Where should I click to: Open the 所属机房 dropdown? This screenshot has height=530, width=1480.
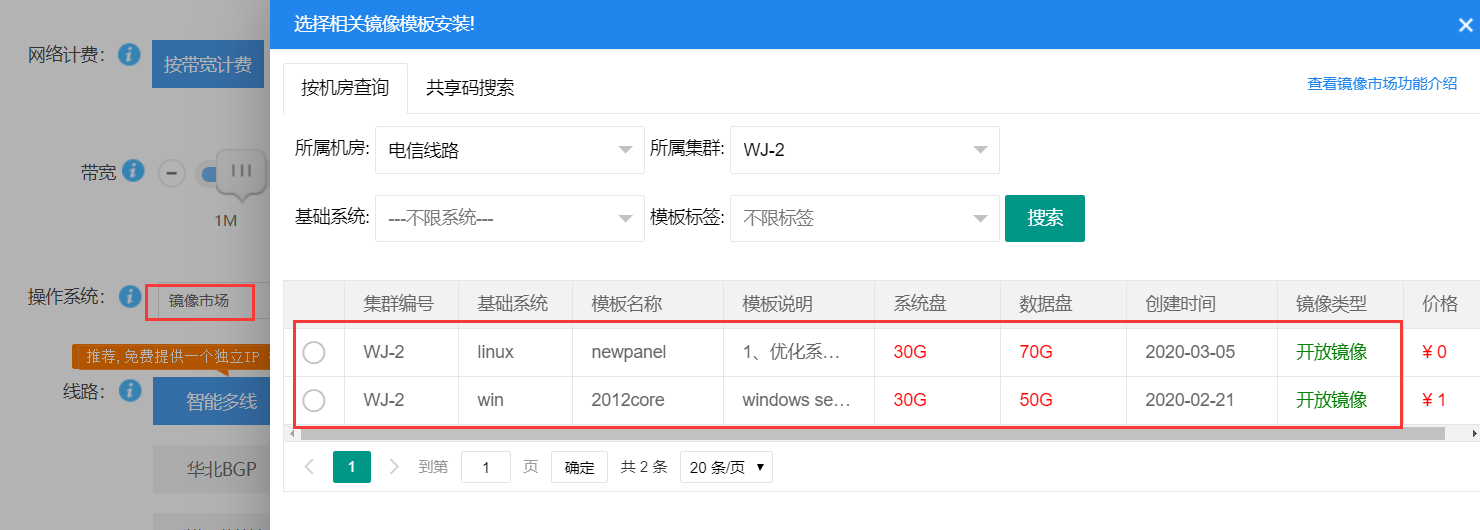pos(509,150)
